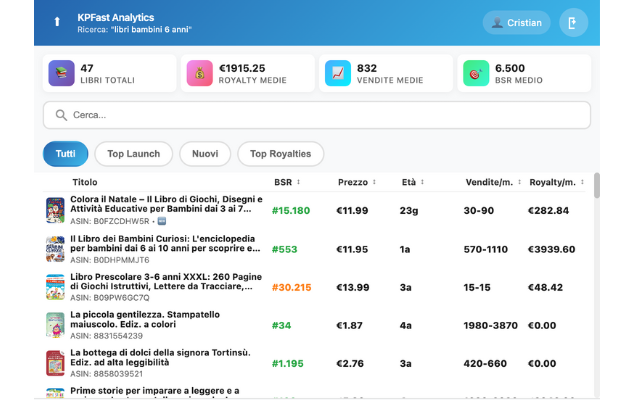Click the small badge icon after ASIN B0FZCDHW5R
Viewport: 640px width, 400px height.
[x=162, y=221]
